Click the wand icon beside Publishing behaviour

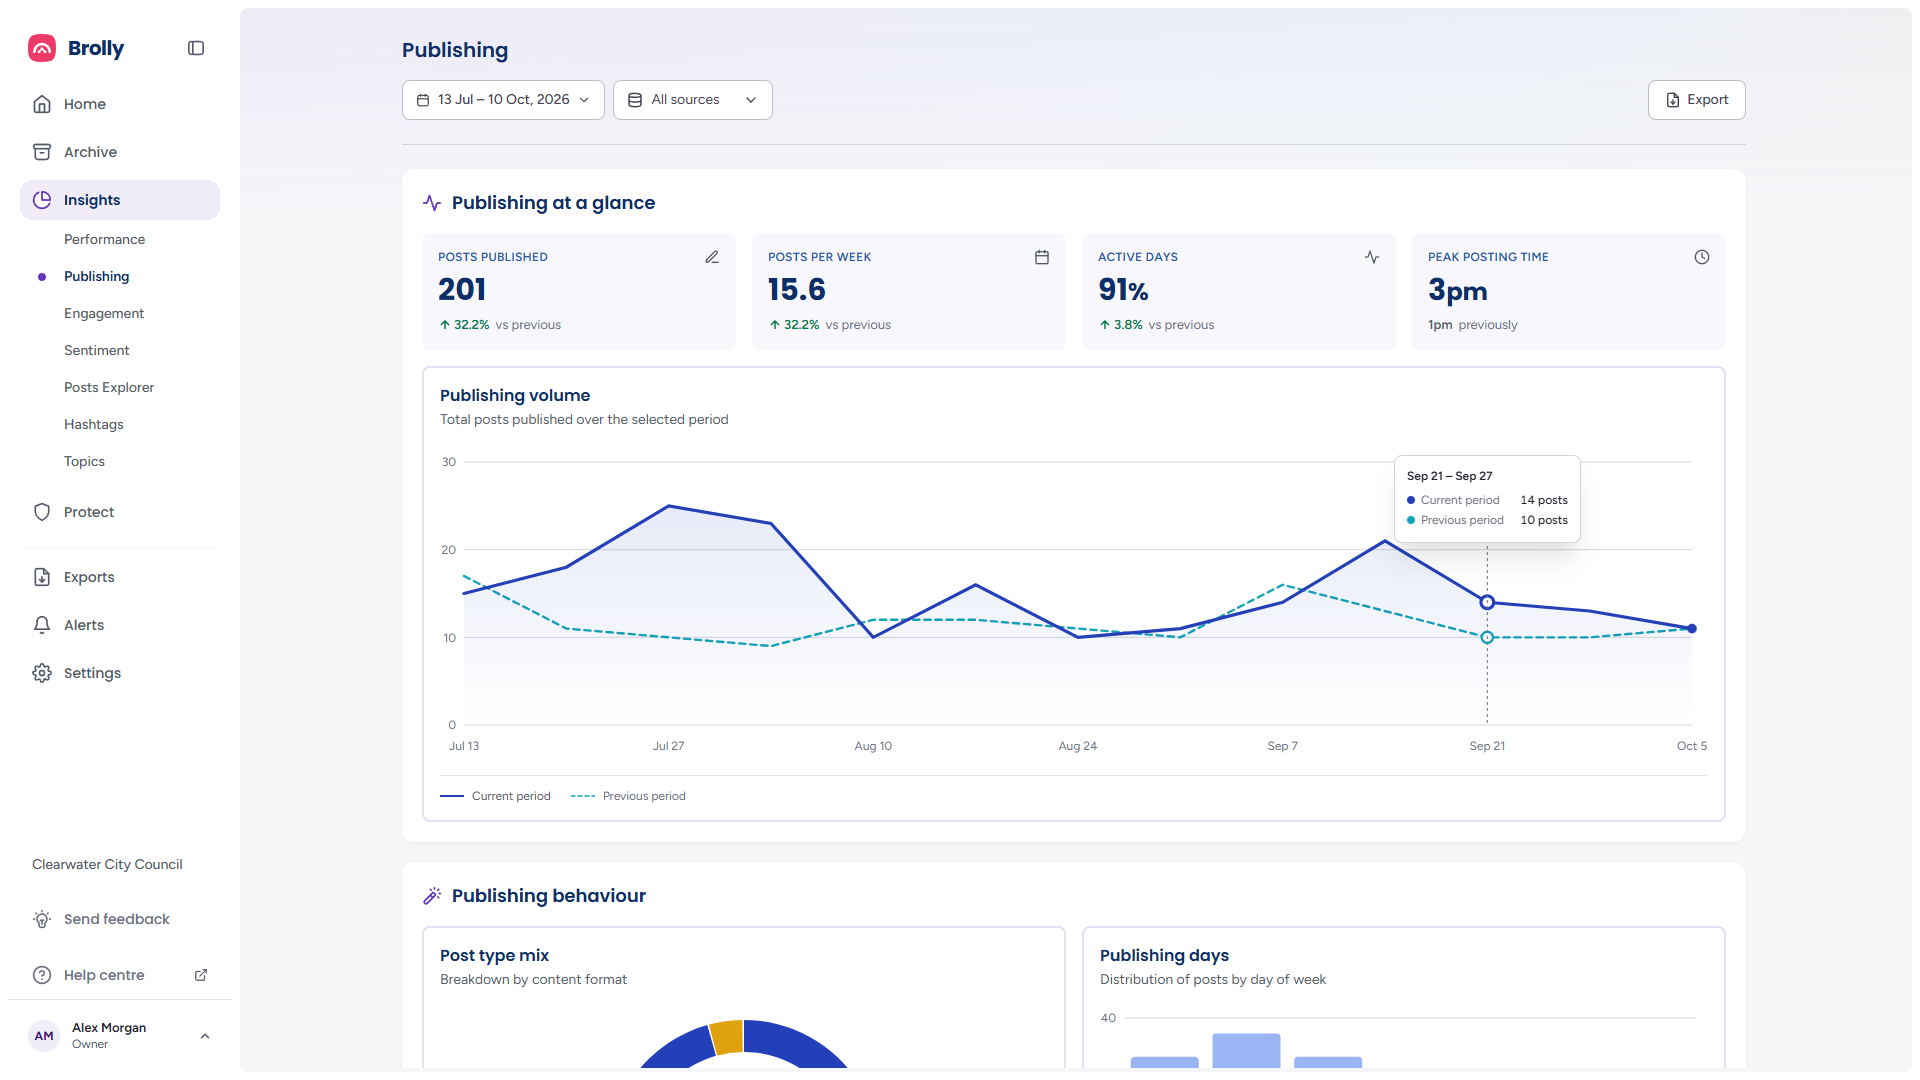pos(432,896)
